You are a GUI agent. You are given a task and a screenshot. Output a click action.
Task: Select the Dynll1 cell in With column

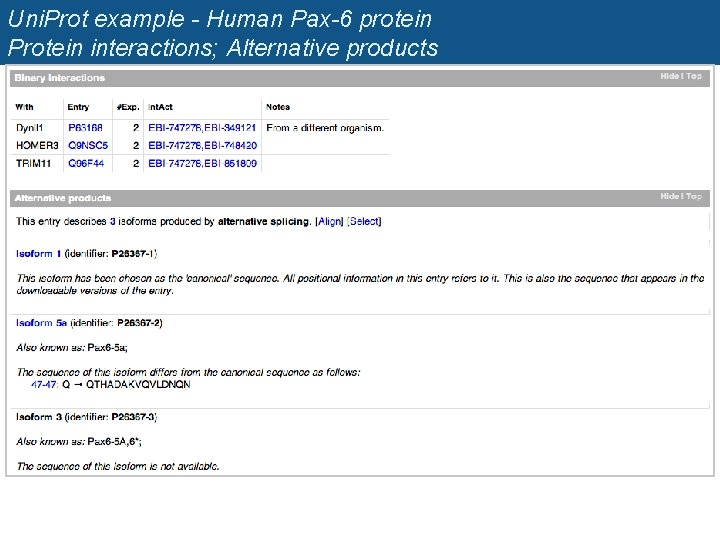point(29,128)
